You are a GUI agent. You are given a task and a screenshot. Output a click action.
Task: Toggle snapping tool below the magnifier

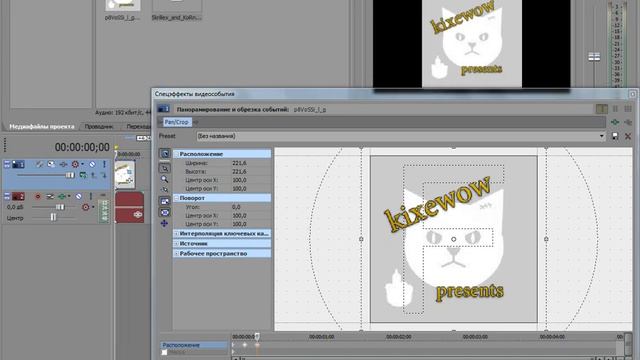[x=164, y=190]
